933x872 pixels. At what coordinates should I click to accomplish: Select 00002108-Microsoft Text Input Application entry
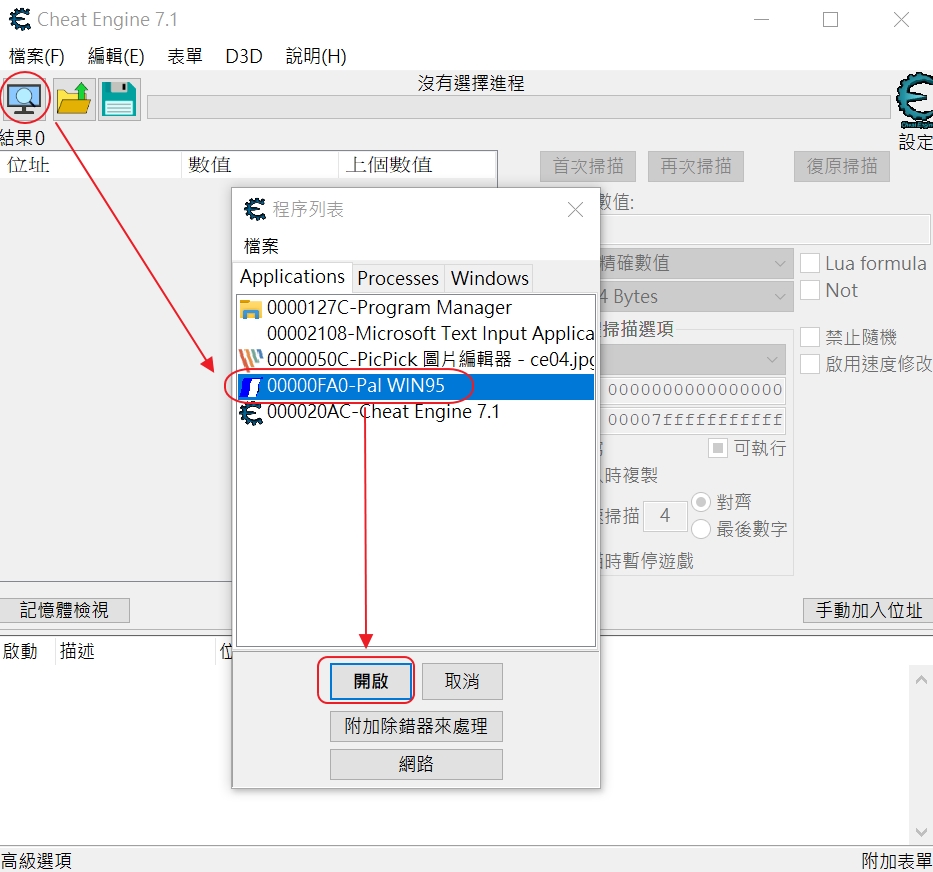point(415,334)
